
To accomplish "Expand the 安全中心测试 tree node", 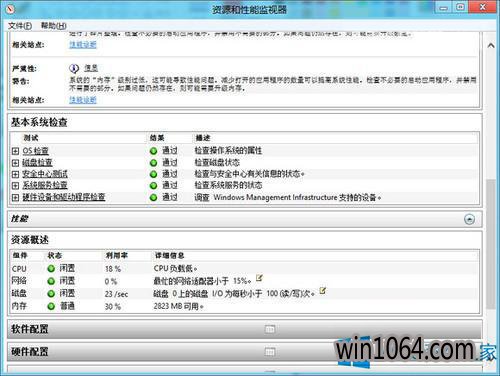I will 15,174.
